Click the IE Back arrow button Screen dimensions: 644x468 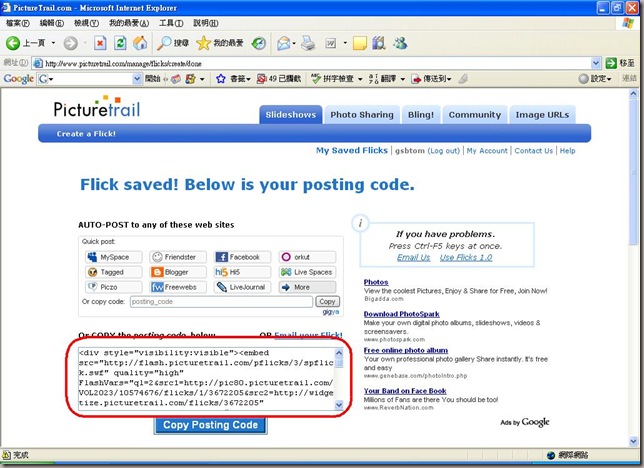tap(12, 43)
